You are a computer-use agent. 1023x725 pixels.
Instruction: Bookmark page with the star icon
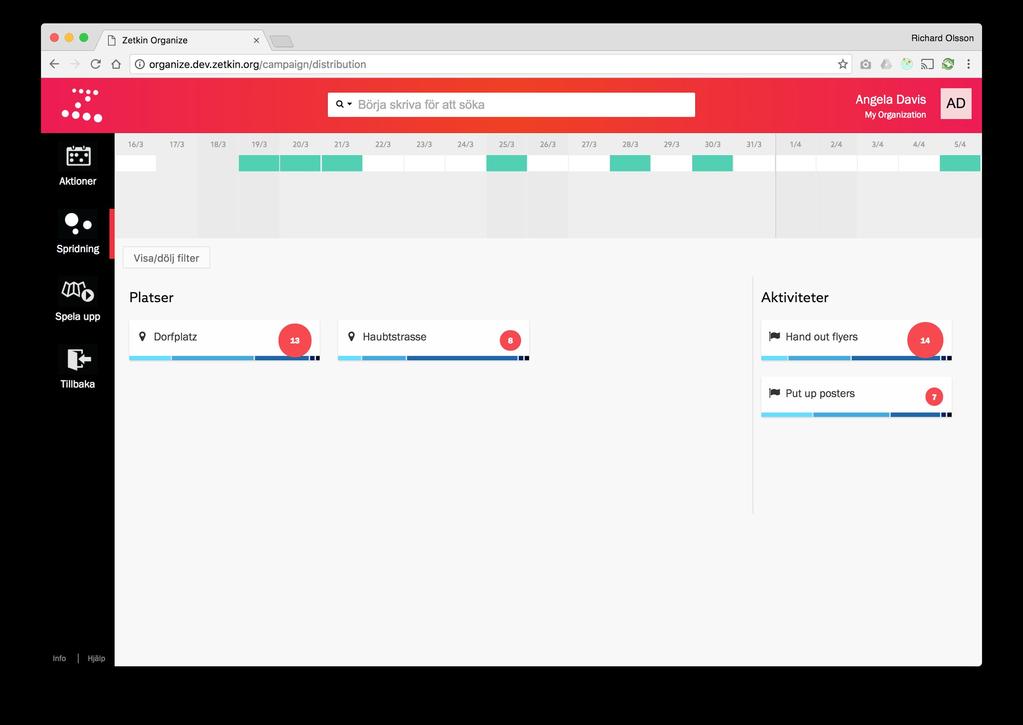point(842,64)
